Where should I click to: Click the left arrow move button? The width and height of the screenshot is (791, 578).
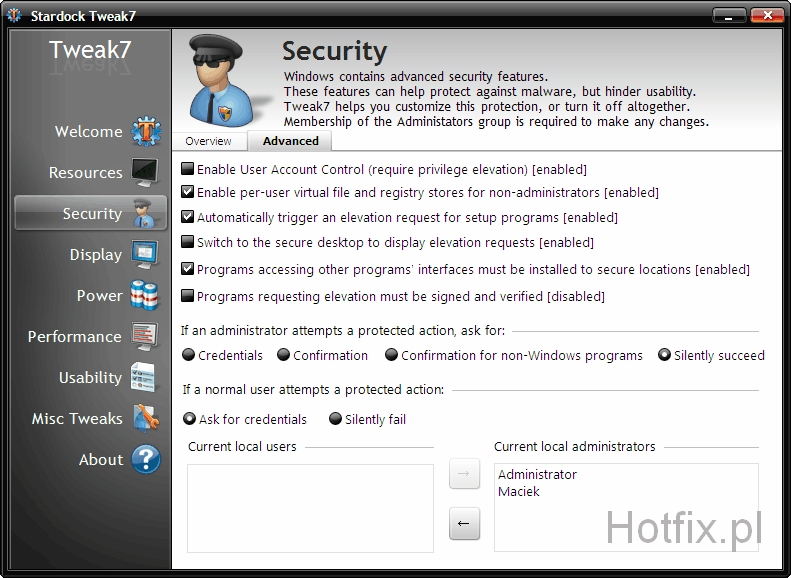coord(464,524)
